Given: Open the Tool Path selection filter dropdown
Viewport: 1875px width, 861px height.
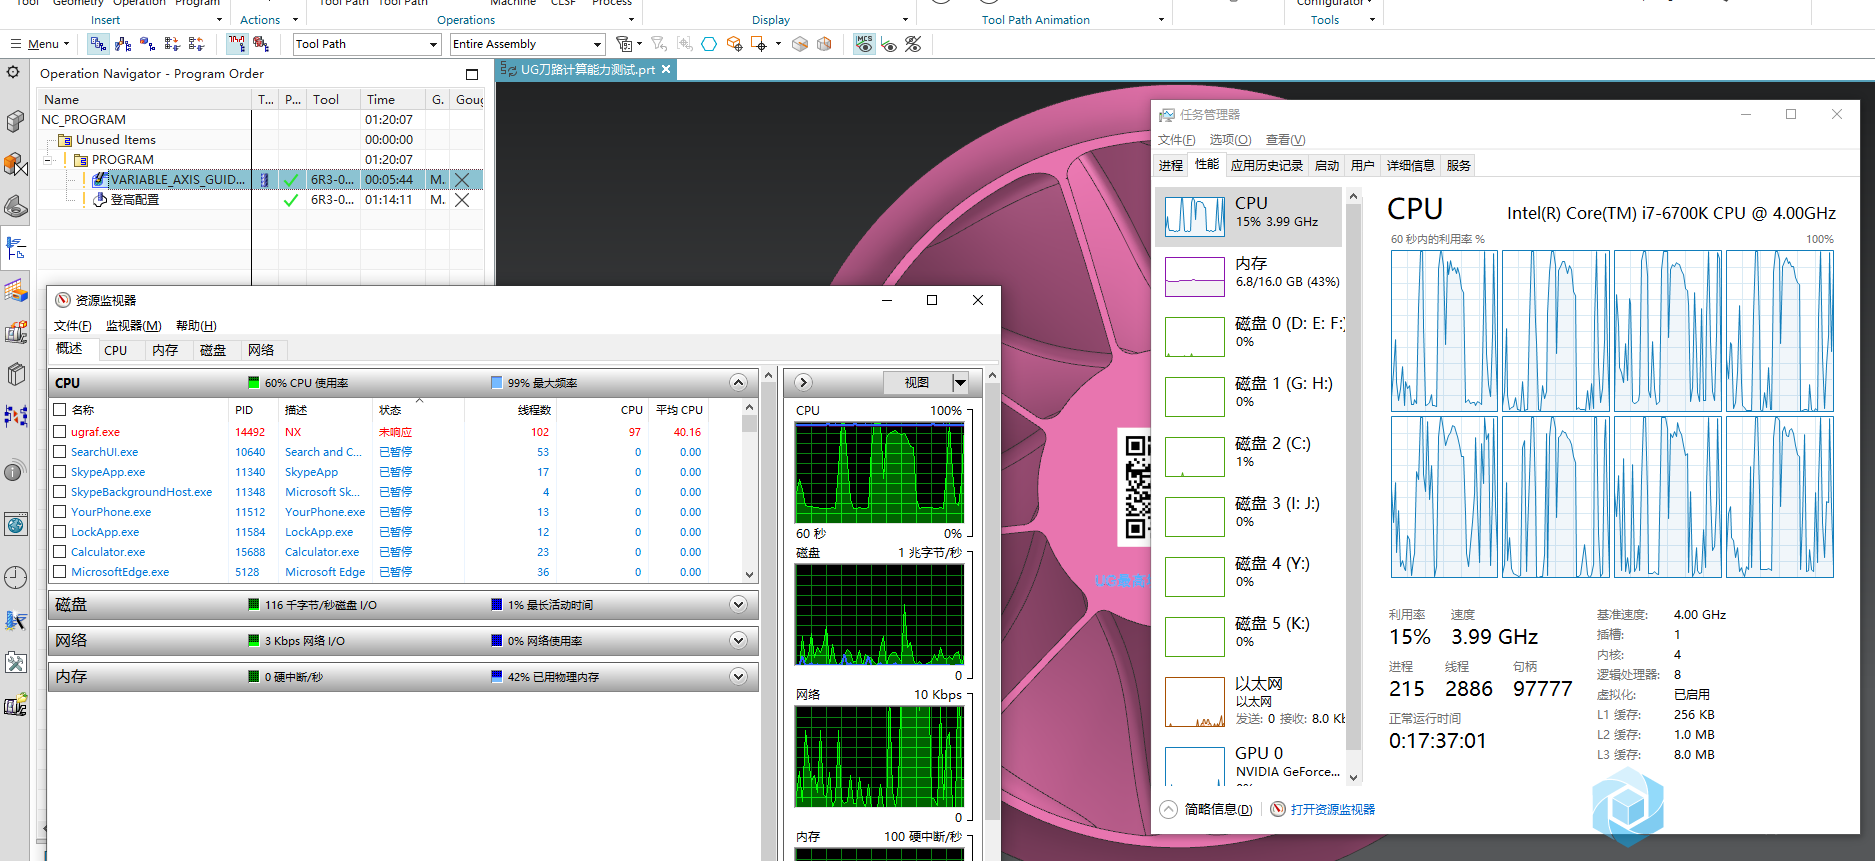Looking at the screenshot, I should click(x=366, y=44).
